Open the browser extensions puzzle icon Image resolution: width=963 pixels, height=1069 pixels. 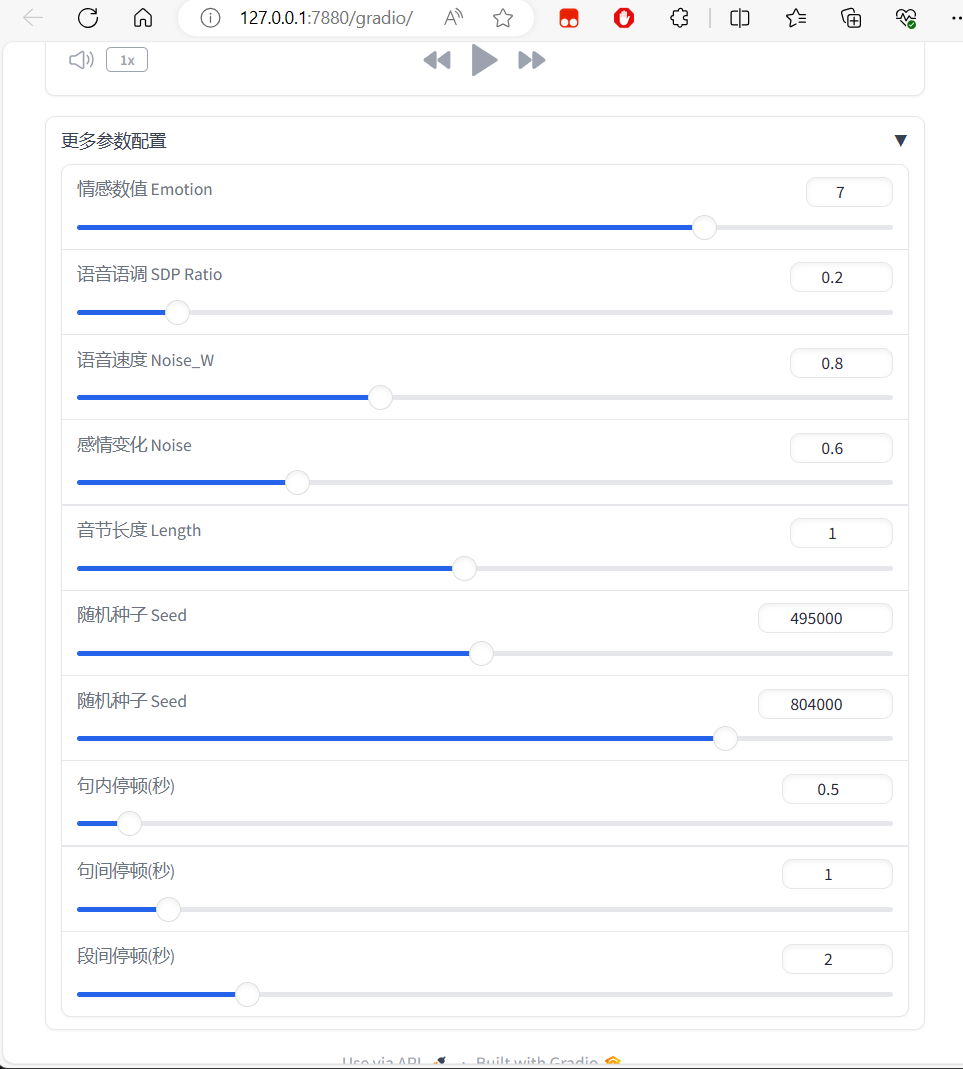pyautogui.click(x=679, y=18)
